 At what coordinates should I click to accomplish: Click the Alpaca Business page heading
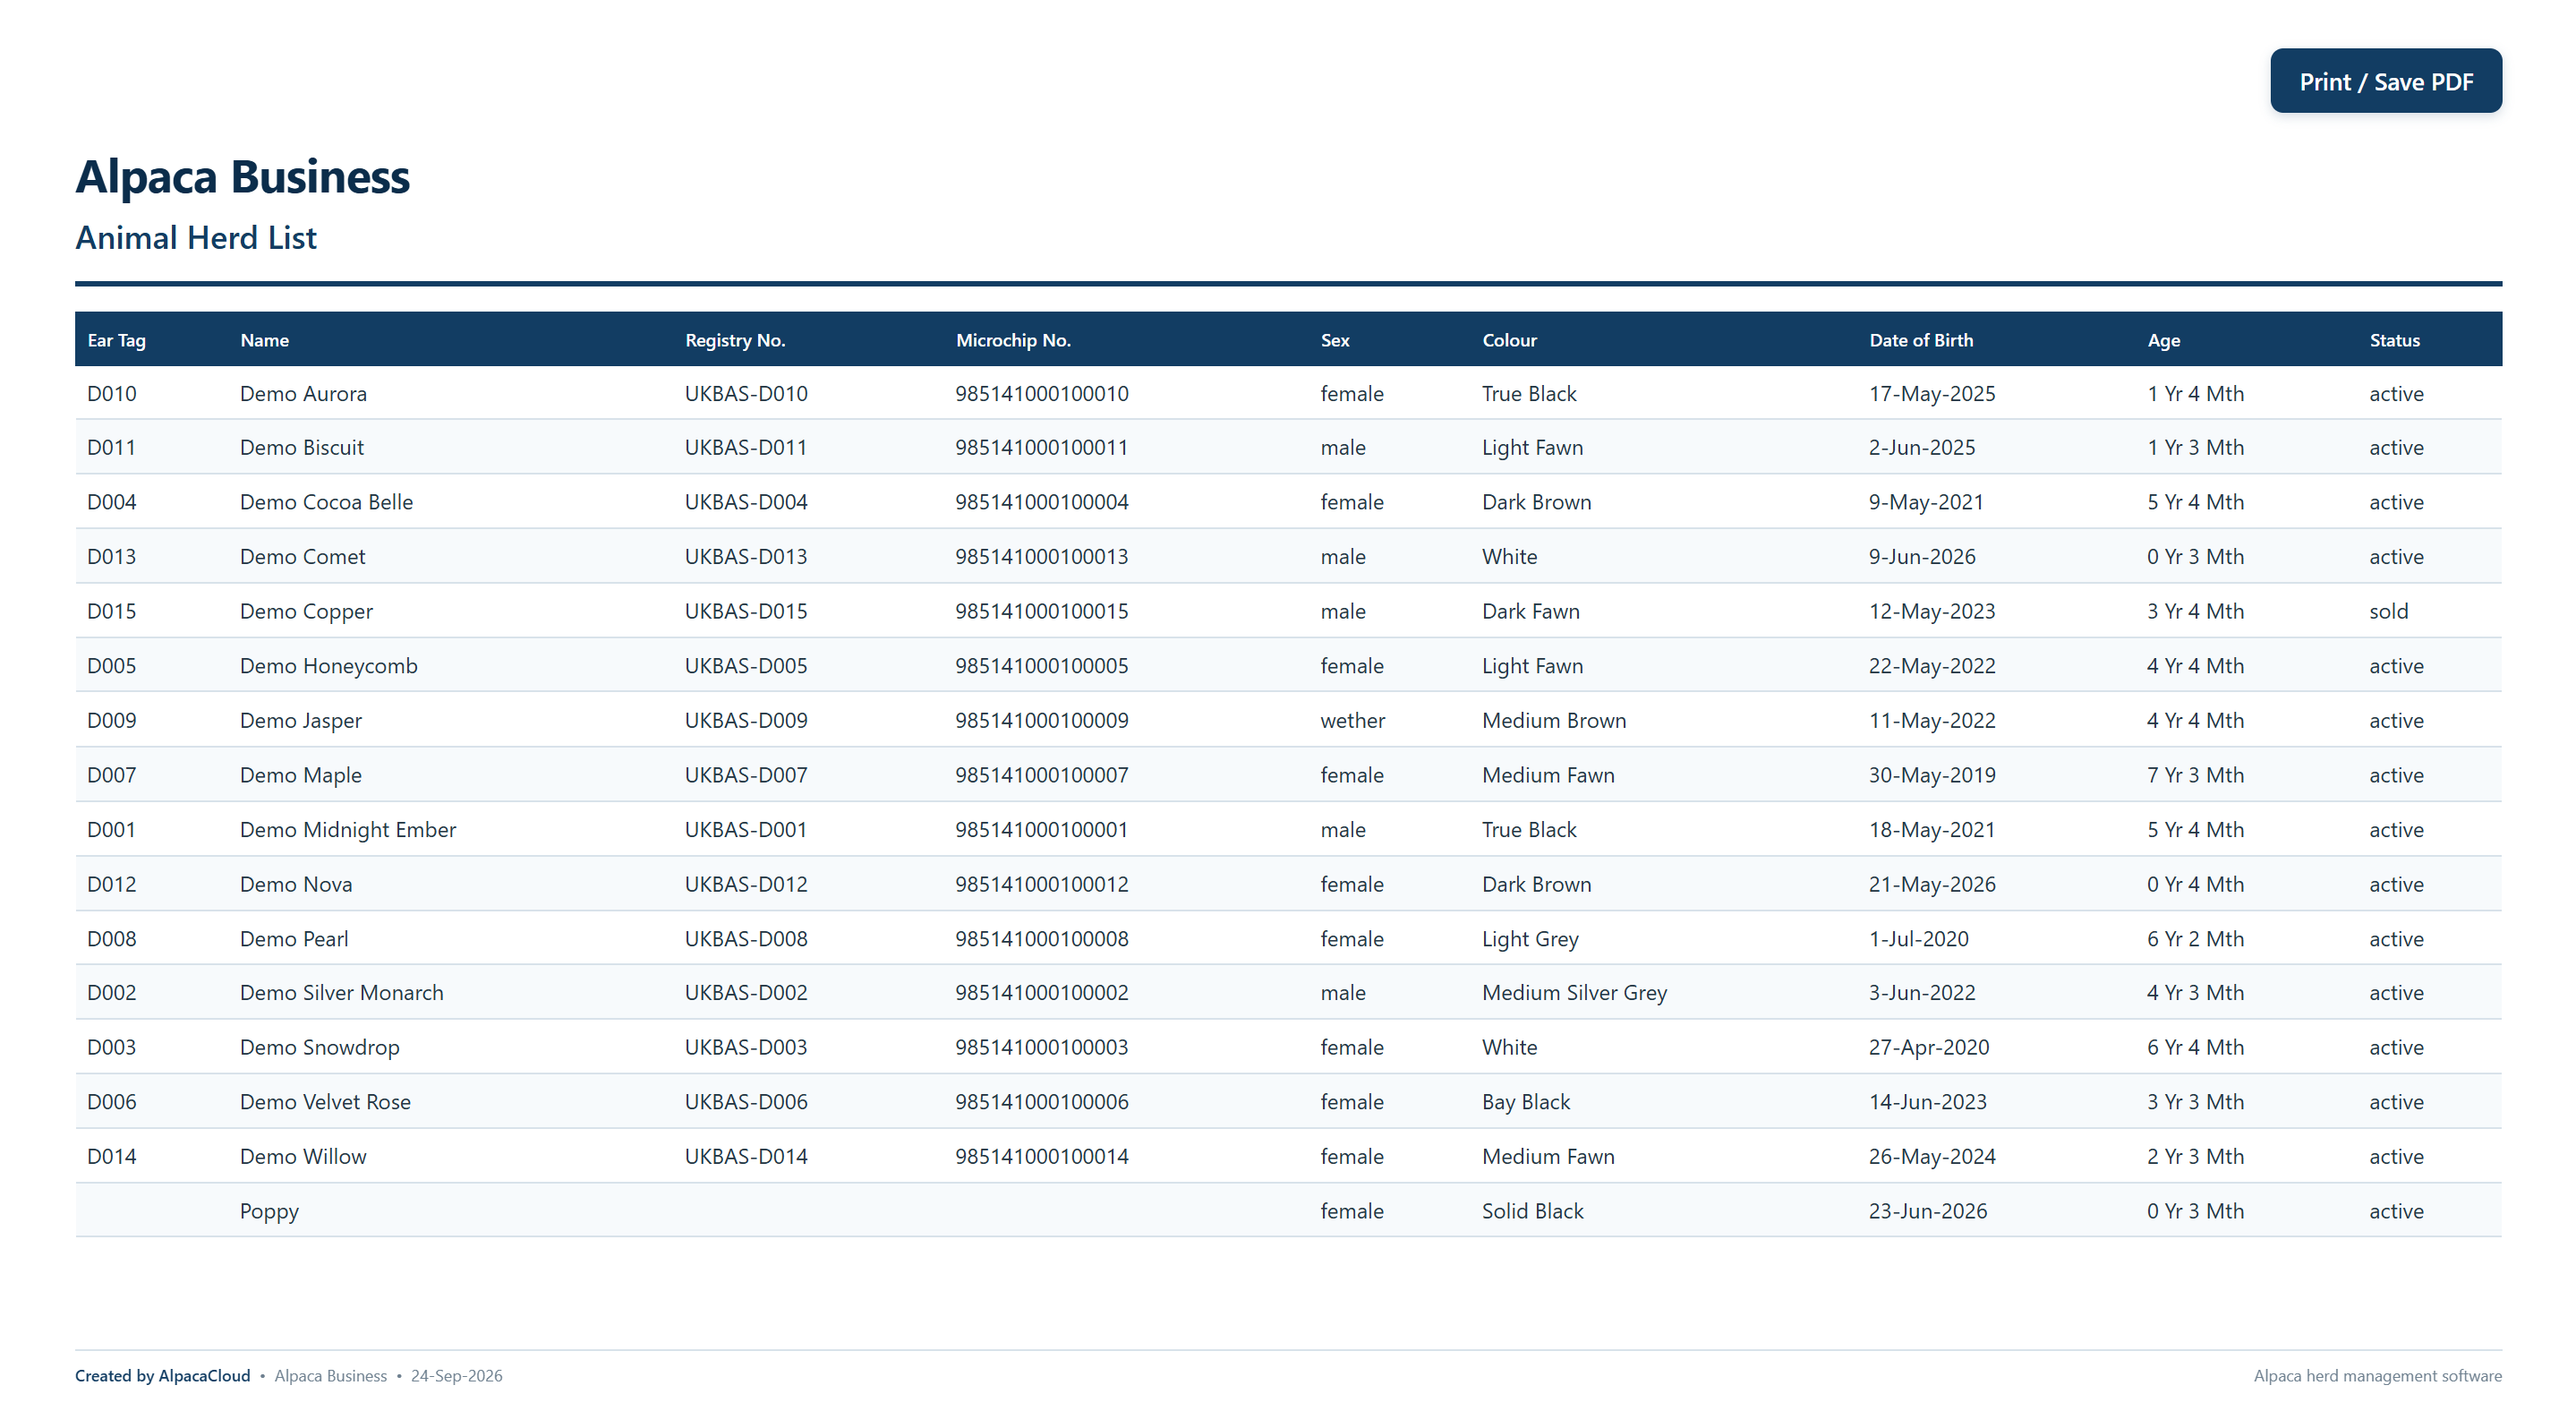243,177
